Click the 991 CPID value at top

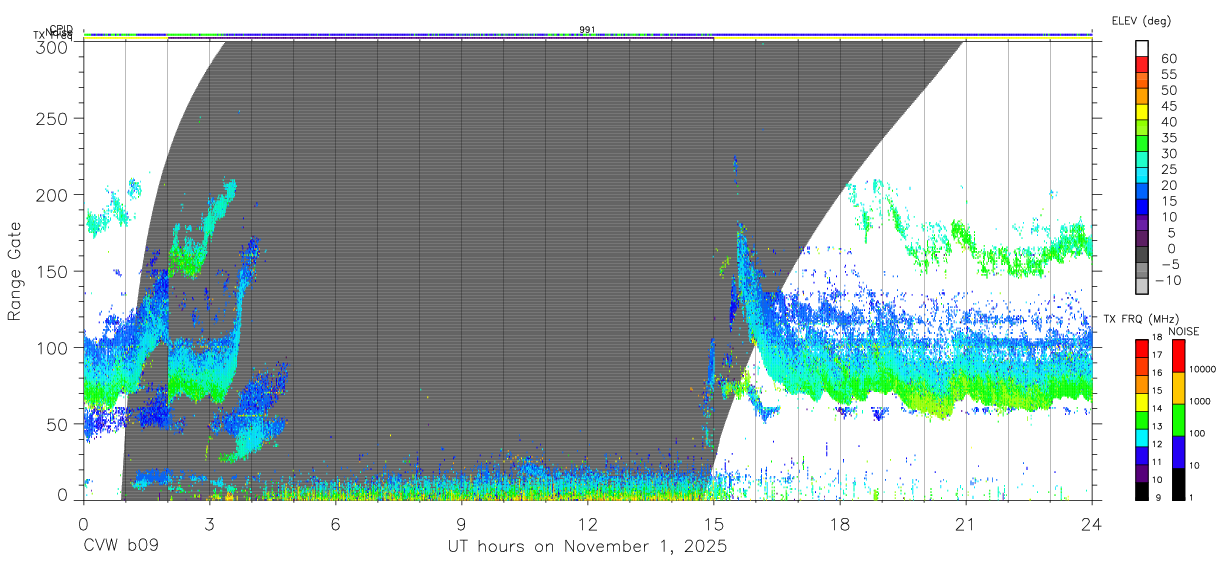click(587, 29)
